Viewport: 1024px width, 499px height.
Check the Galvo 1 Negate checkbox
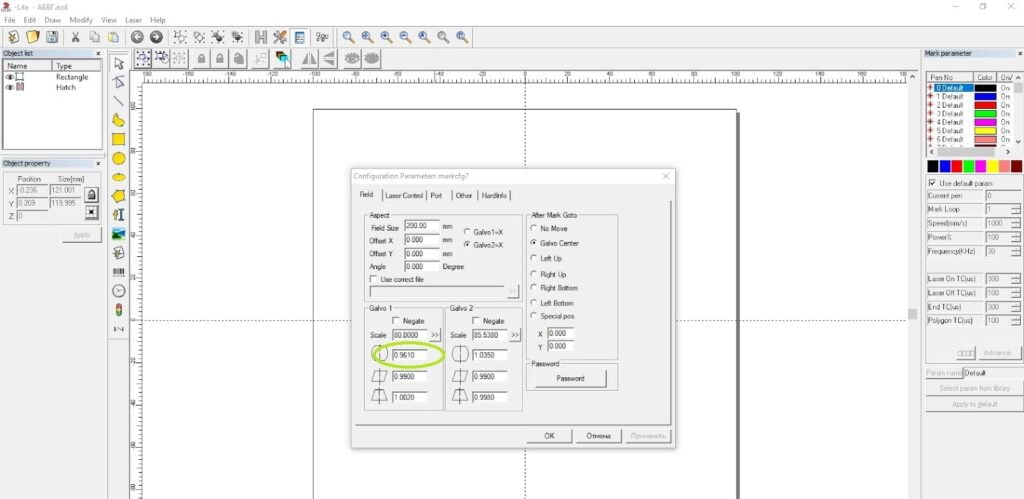pyautogui.click(x=396, y=321)
